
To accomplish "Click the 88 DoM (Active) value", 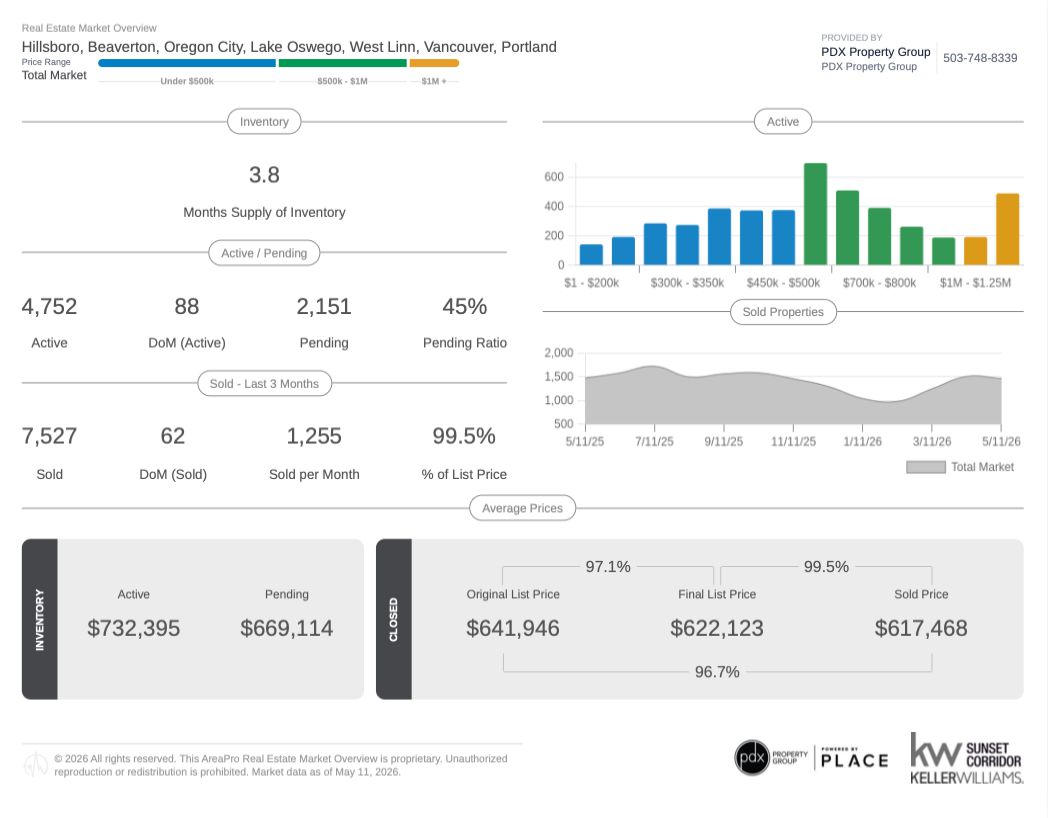I will [186, 307].
